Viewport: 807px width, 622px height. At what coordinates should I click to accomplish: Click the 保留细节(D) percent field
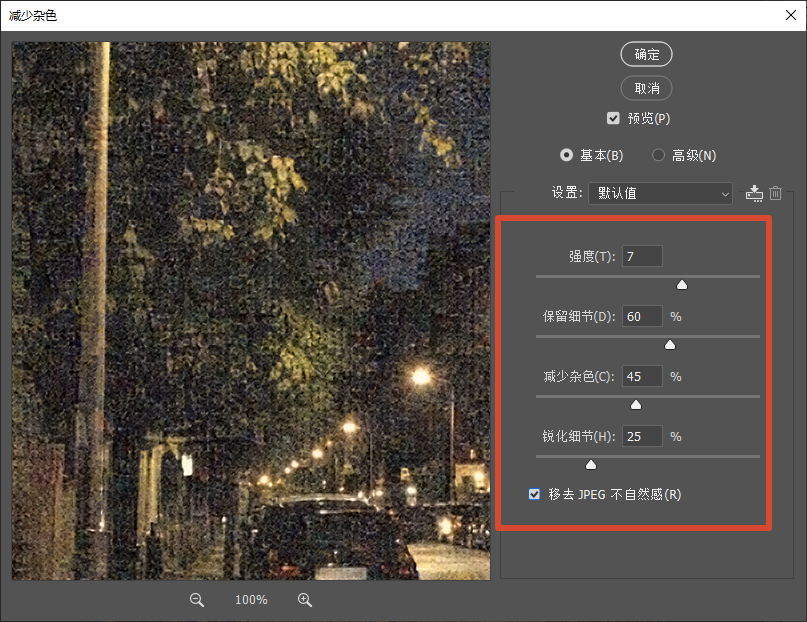642,316
